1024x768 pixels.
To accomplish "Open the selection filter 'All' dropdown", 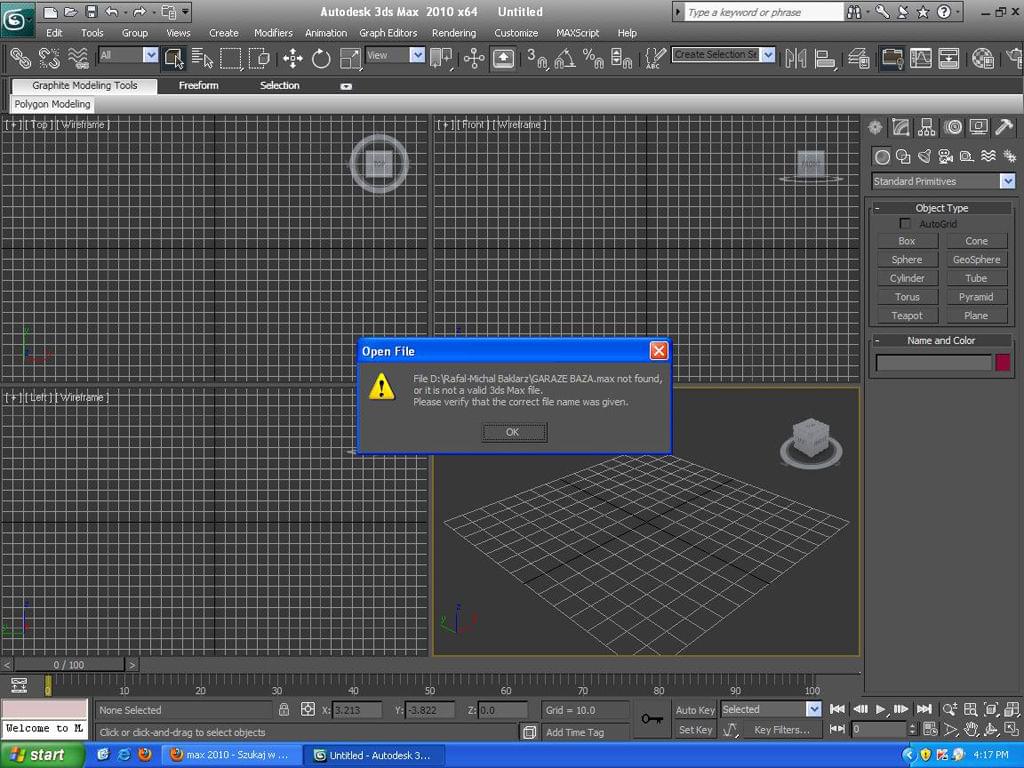I will [151, 55].
